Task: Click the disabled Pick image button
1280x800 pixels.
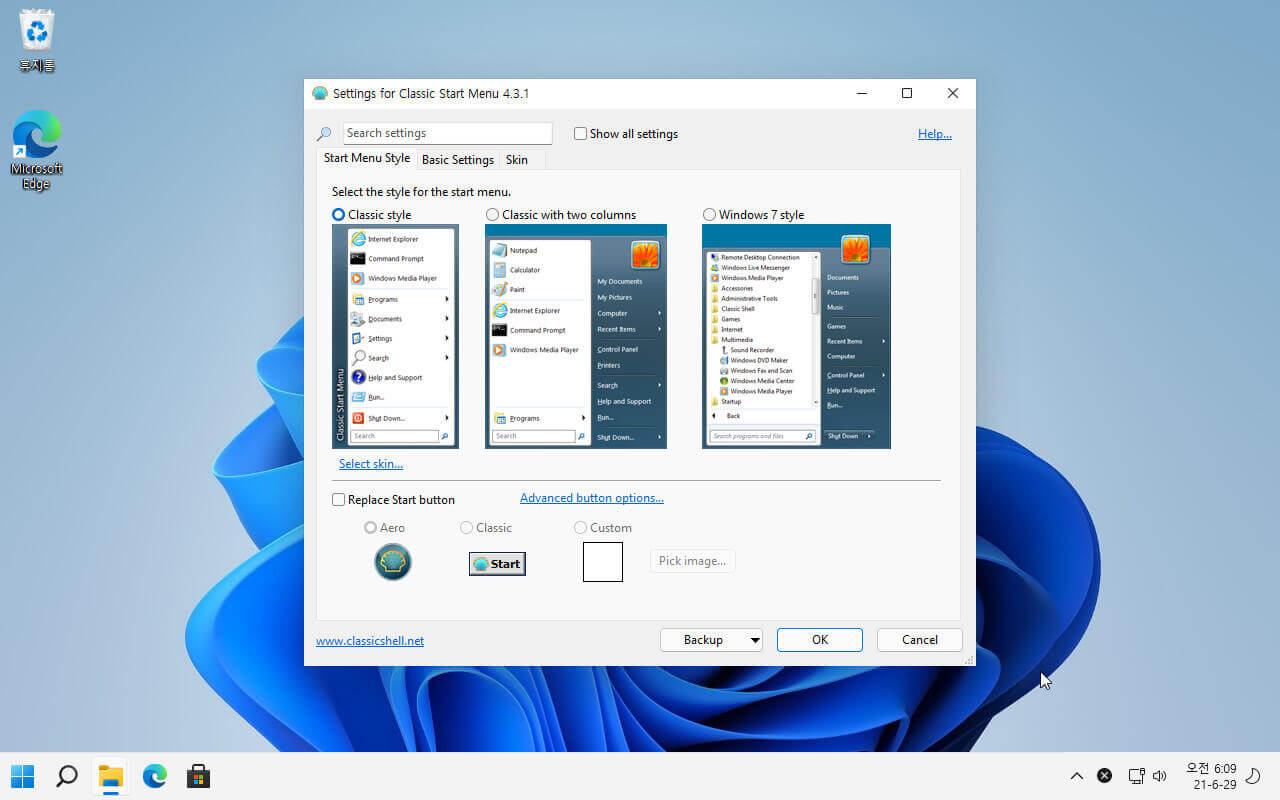Action: click(693, 561)
